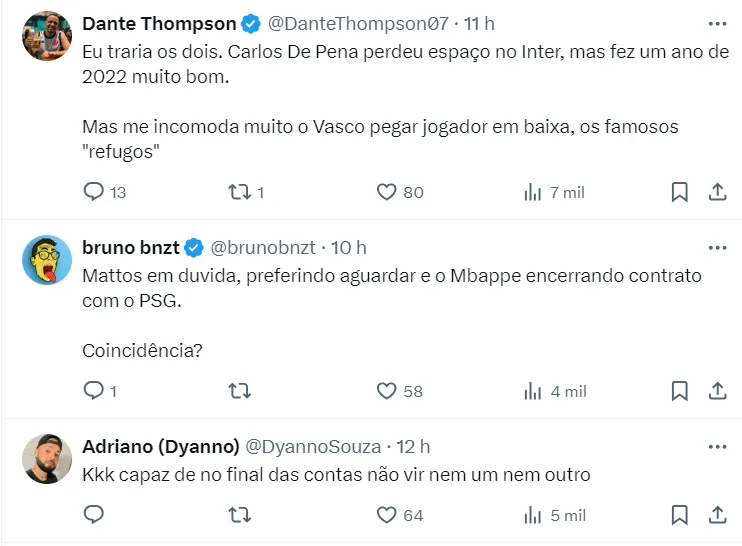Bookmark Dante Thompson's tweet
Viewport: 742px width, 546px height.
[x=679, y=192]
